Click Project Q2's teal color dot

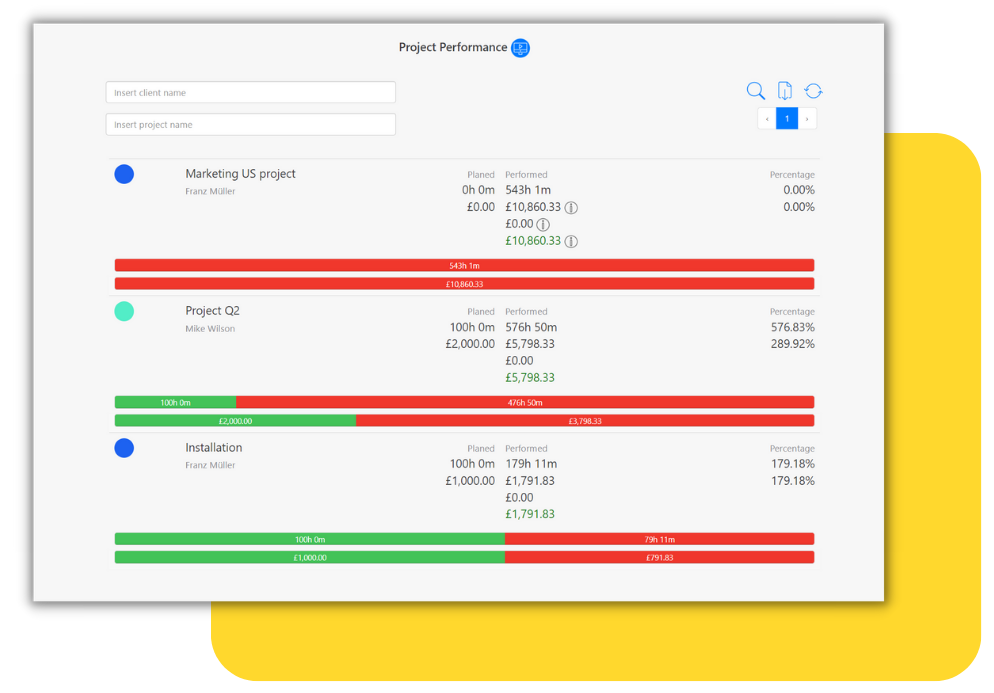[124, 312]
